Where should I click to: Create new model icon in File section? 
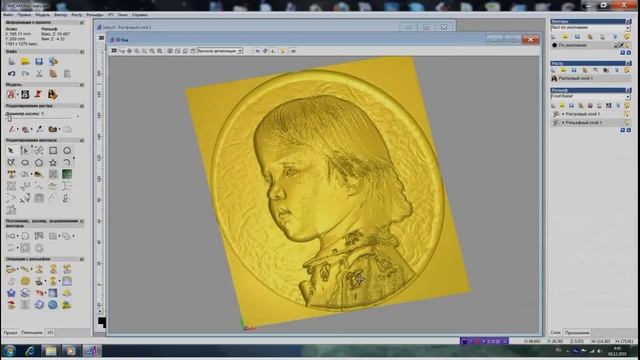[x=11, y=62]
